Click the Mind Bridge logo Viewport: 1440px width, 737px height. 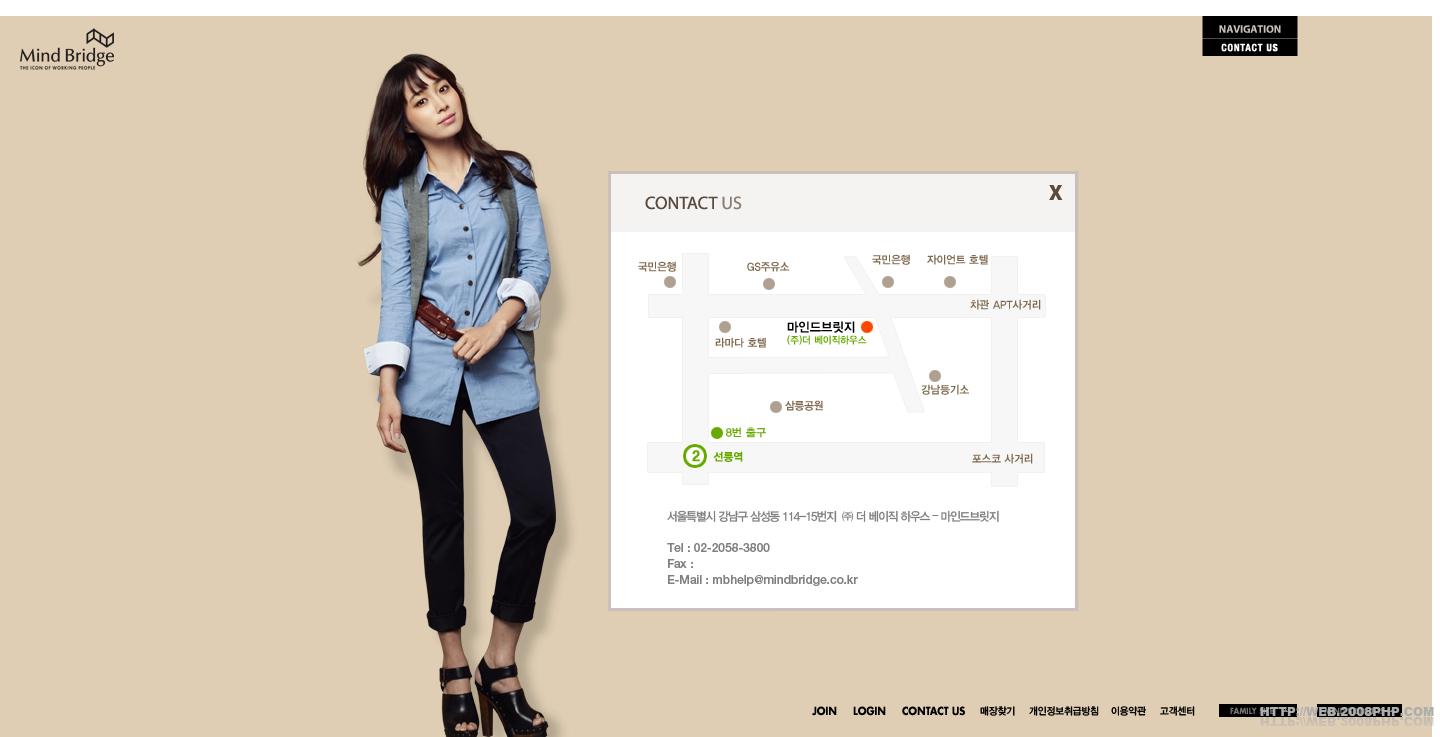pyautogui.click(x=67, y=49)
